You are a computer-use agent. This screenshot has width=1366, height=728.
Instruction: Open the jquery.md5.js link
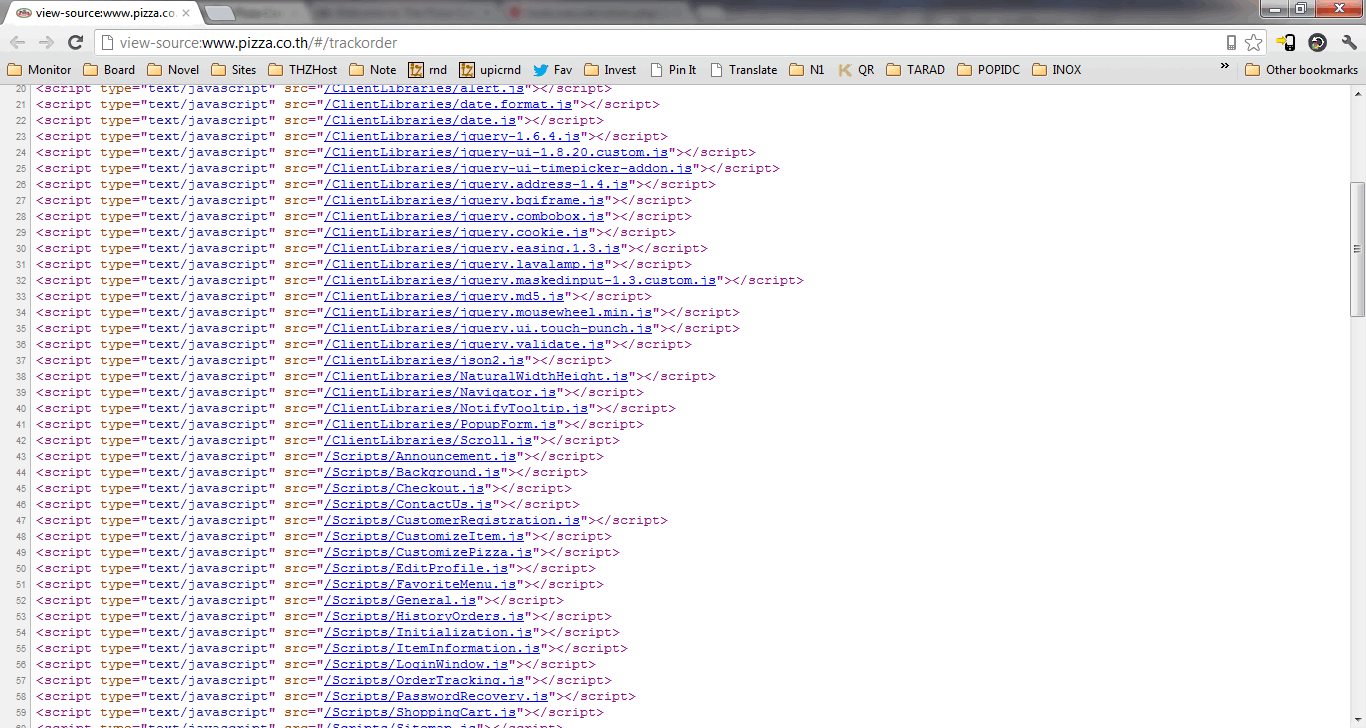(445, 296)
